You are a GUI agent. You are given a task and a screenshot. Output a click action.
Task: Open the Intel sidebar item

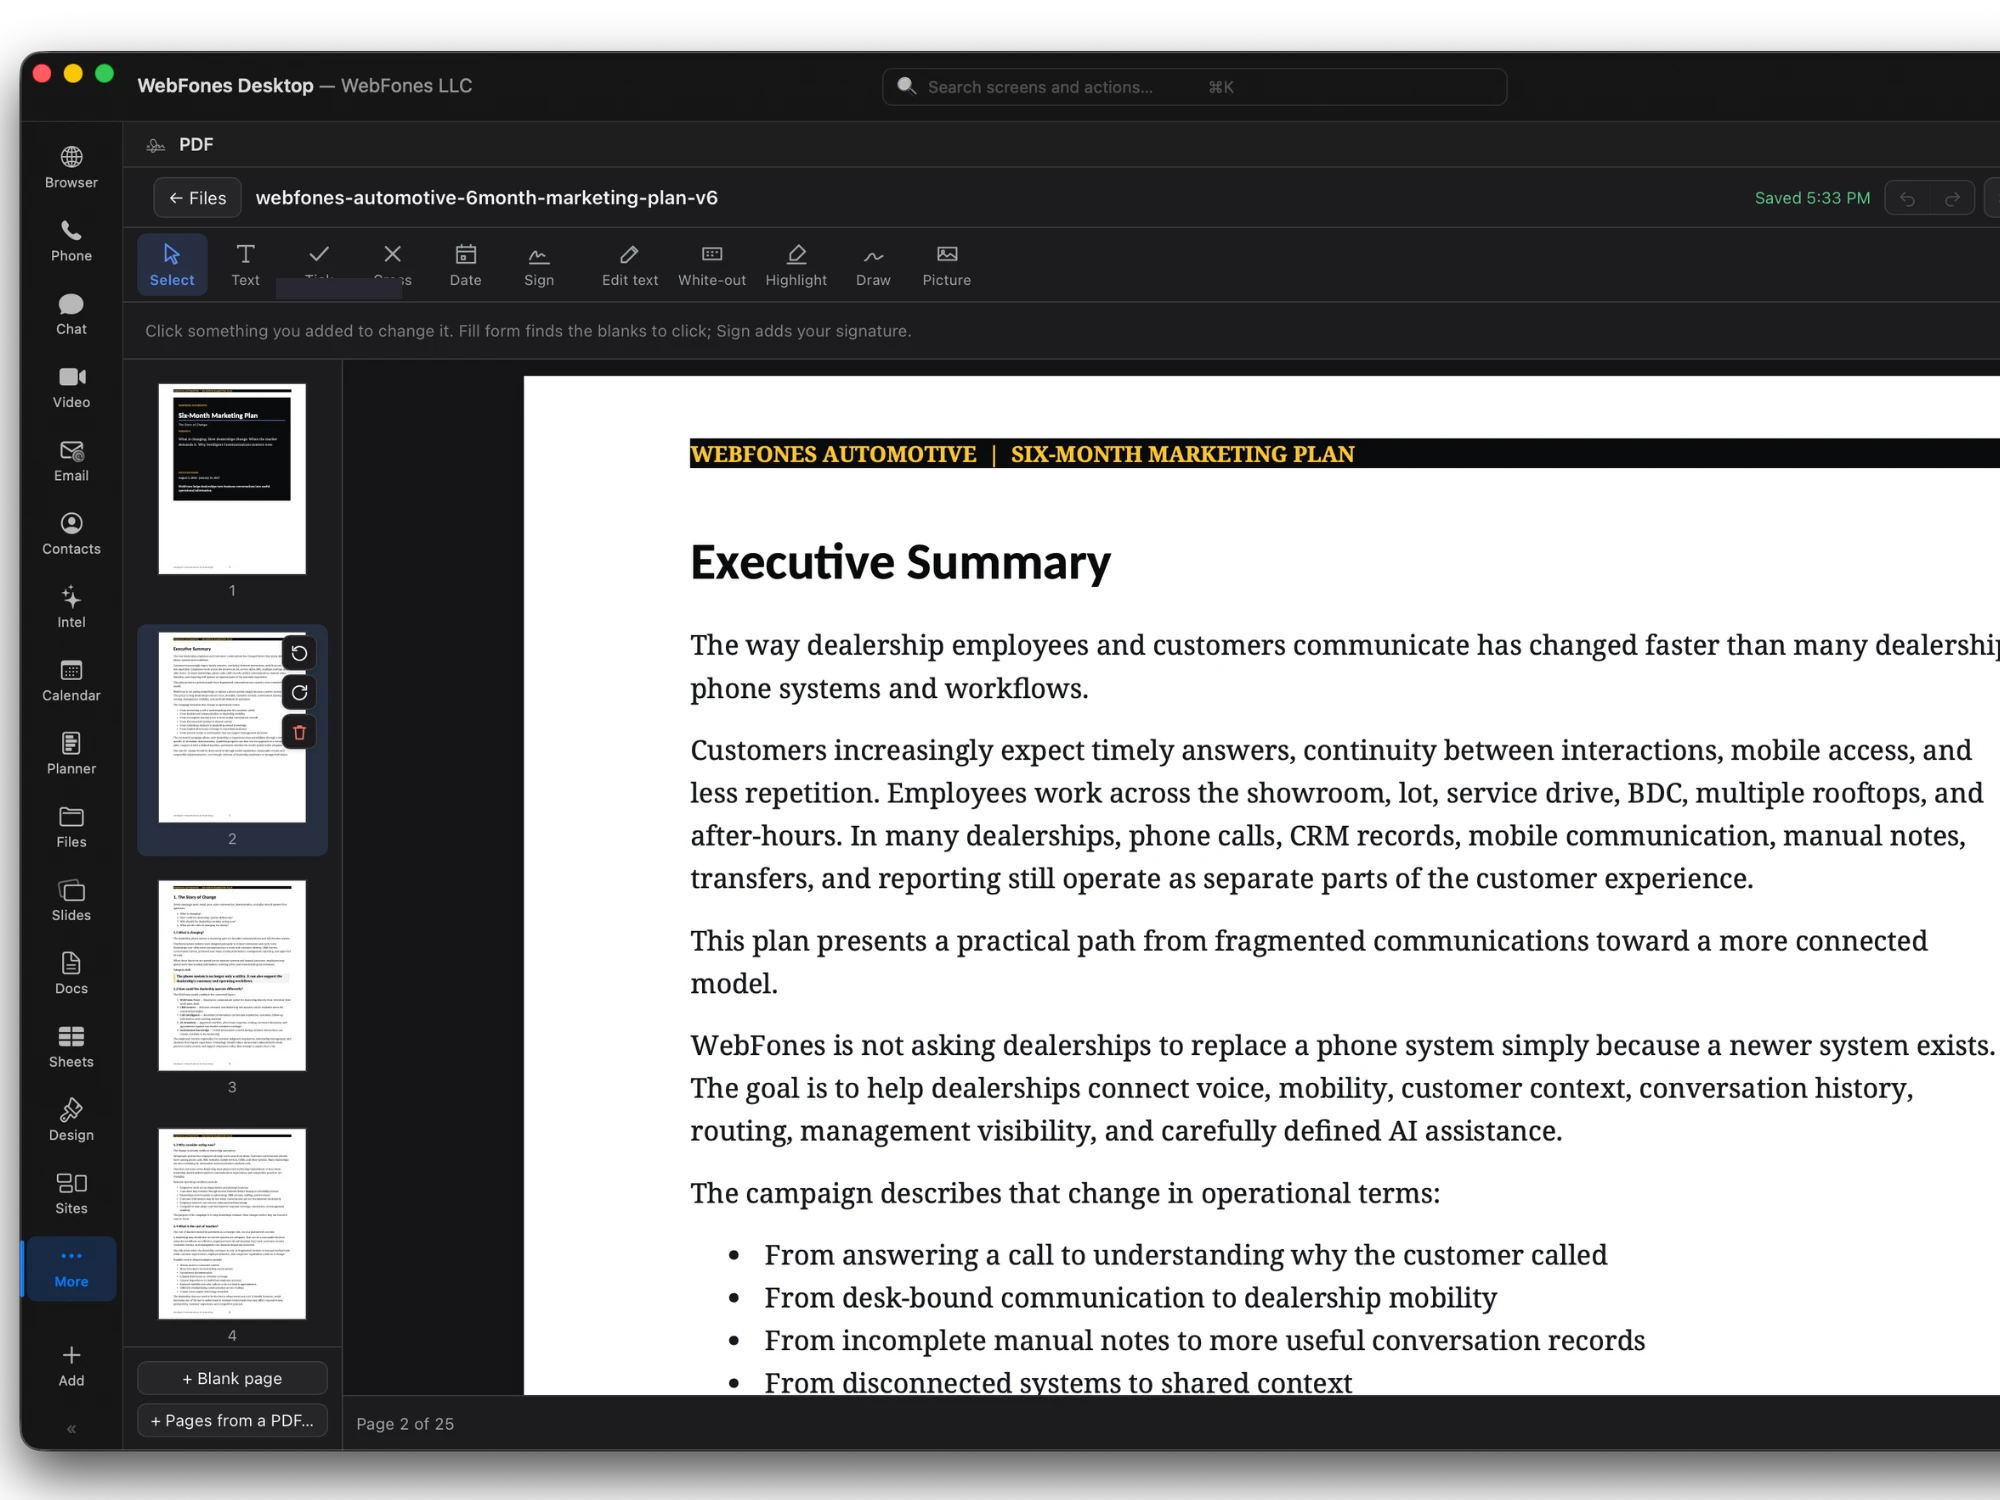coord(71,607)
